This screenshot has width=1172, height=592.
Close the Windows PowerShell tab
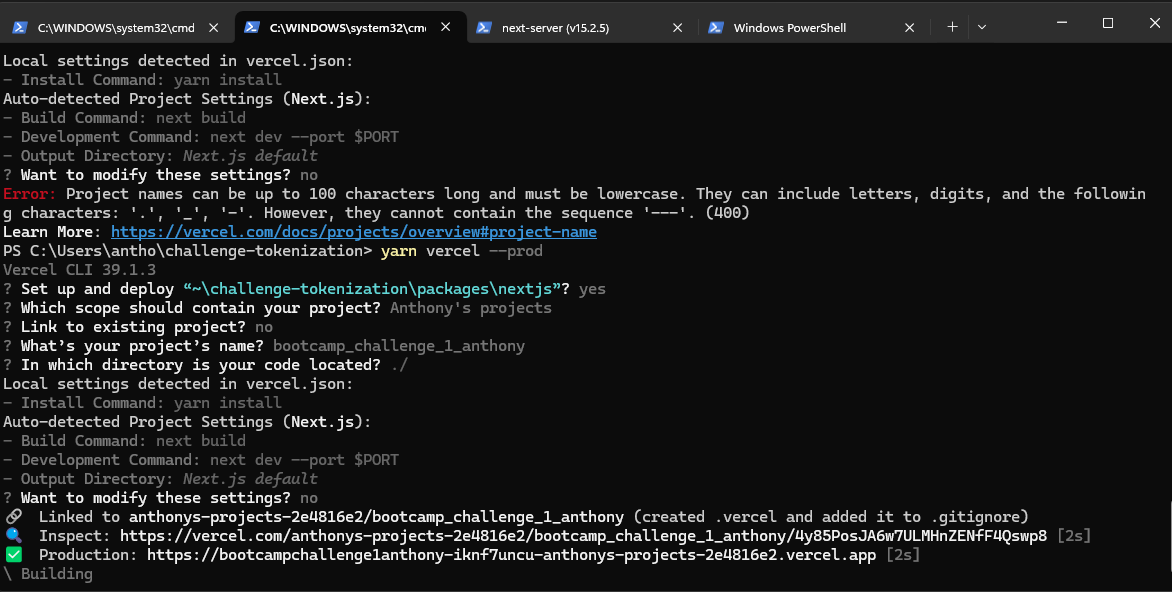pos(909,27)
